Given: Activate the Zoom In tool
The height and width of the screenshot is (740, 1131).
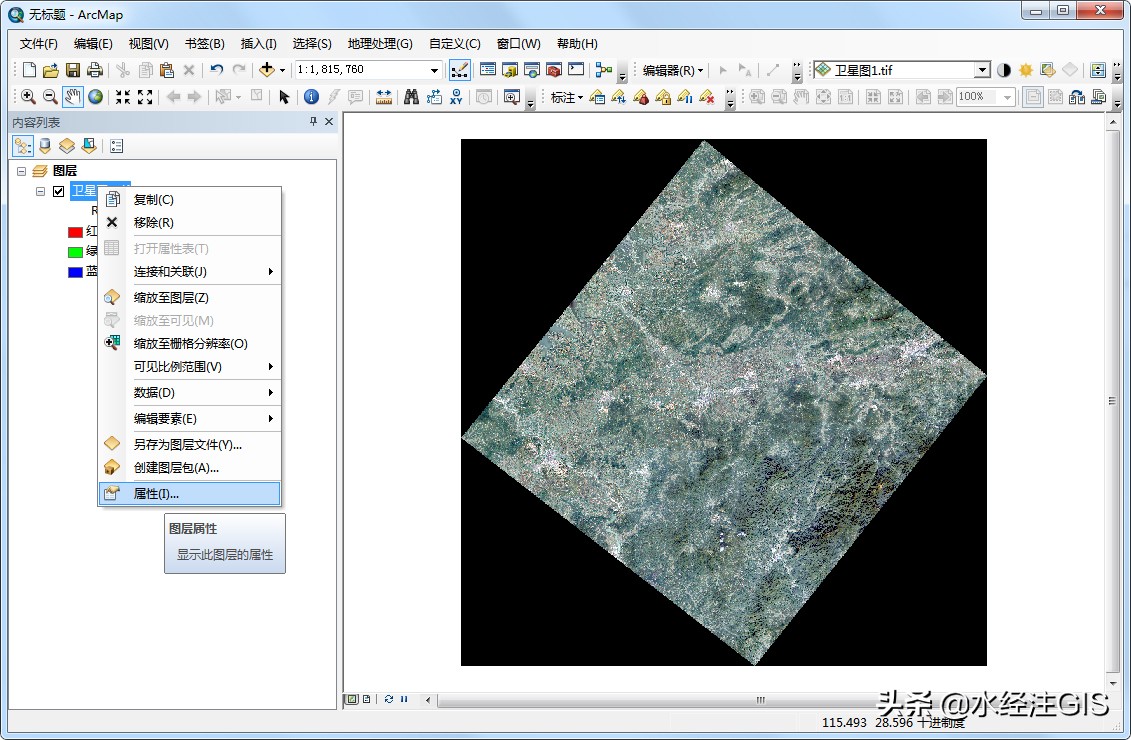Looking at the screenshot, I should pyautogui.click(x=28, y=96).
